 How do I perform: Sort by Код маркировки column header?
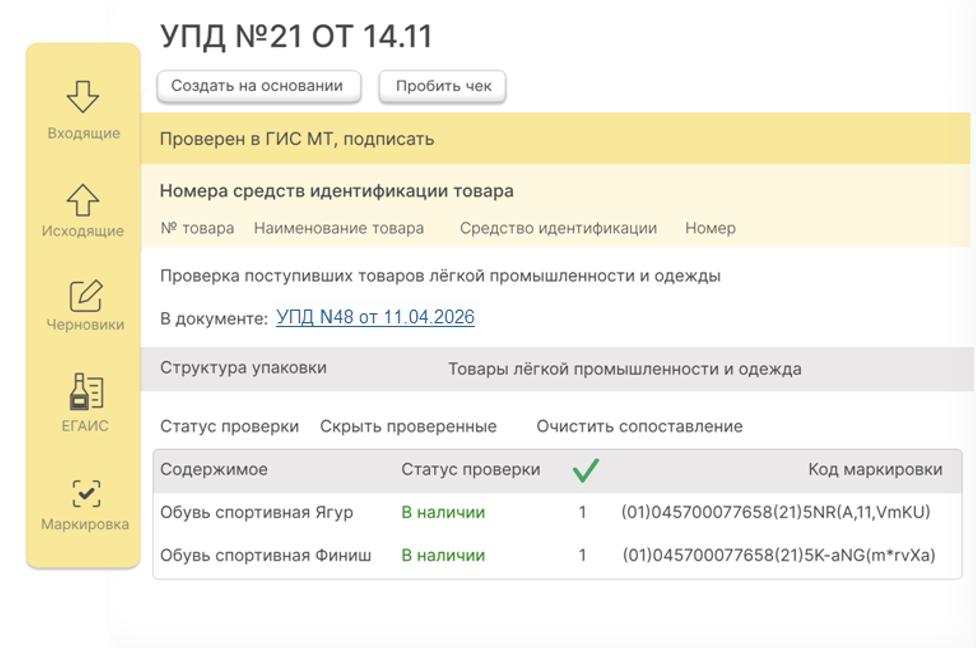875,470
